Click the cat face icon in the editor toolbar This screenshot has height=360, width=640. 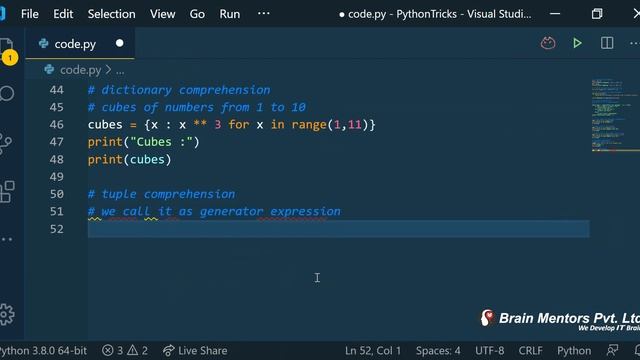(x=548, y=43)
